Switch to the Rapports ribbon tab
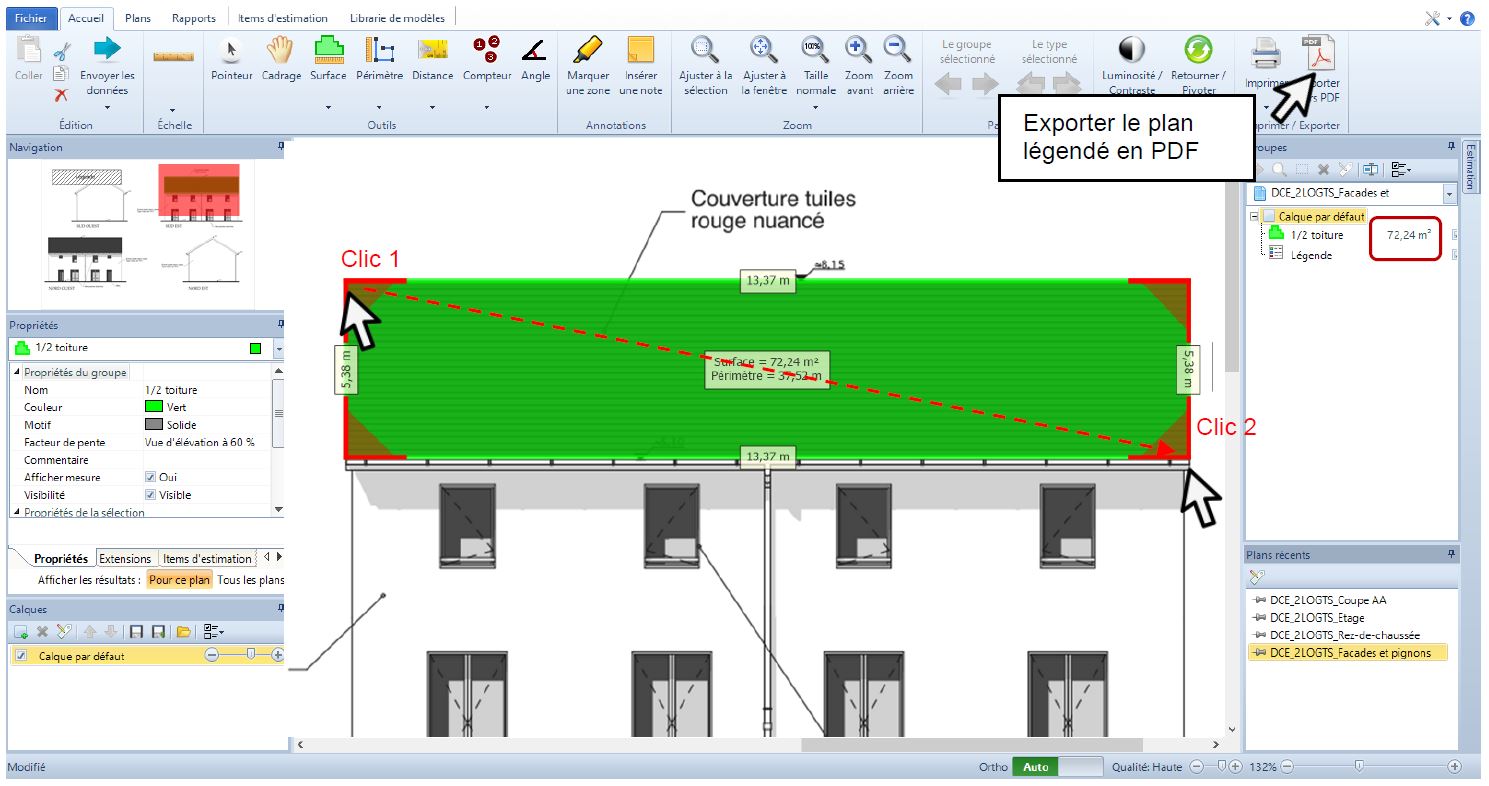 click(x=193, y=18)
